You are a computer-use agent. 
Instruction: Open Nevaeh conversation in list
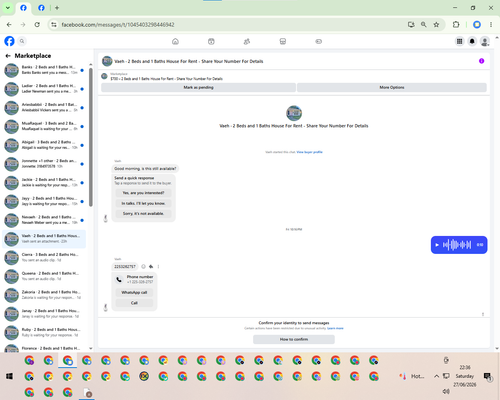(44, 220)
